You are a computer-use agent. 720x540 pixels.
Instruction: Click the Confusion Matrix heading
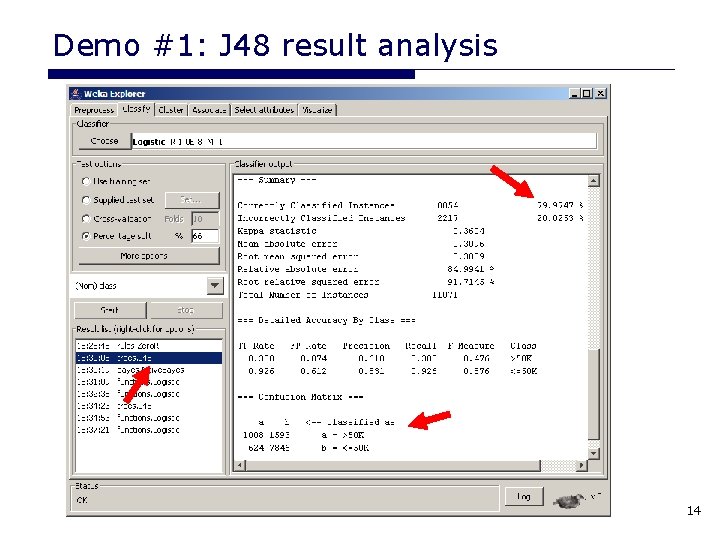(x=300, y=397)
